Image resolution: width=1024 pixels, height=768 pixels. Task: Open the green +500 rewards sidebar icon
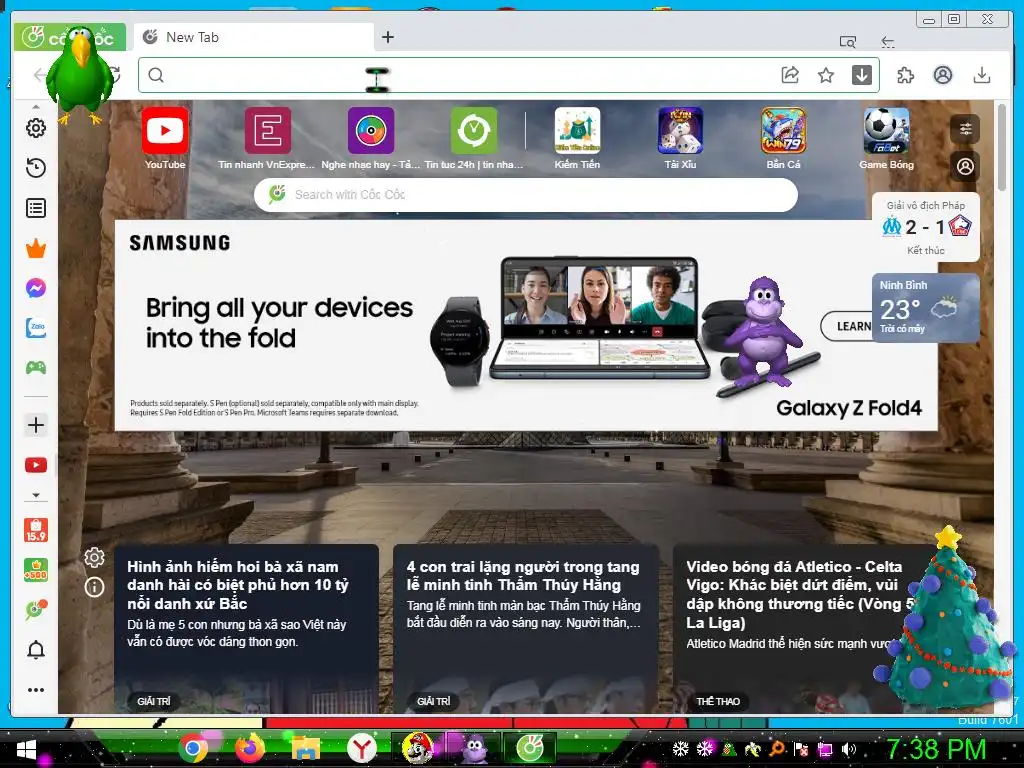coord(36,570)
